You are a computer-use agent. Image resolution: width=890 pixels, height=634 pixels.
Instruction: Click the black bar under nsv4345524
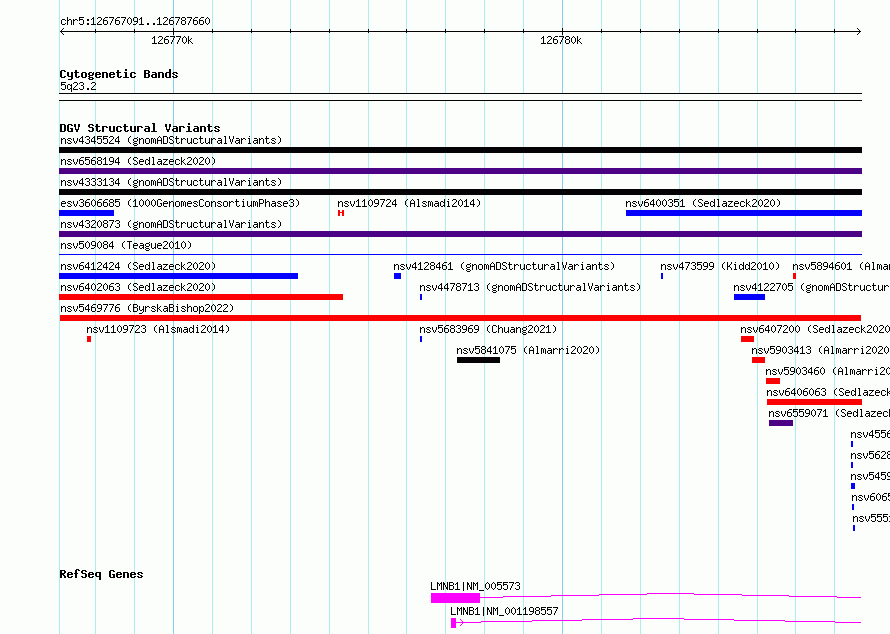(460, 150)
